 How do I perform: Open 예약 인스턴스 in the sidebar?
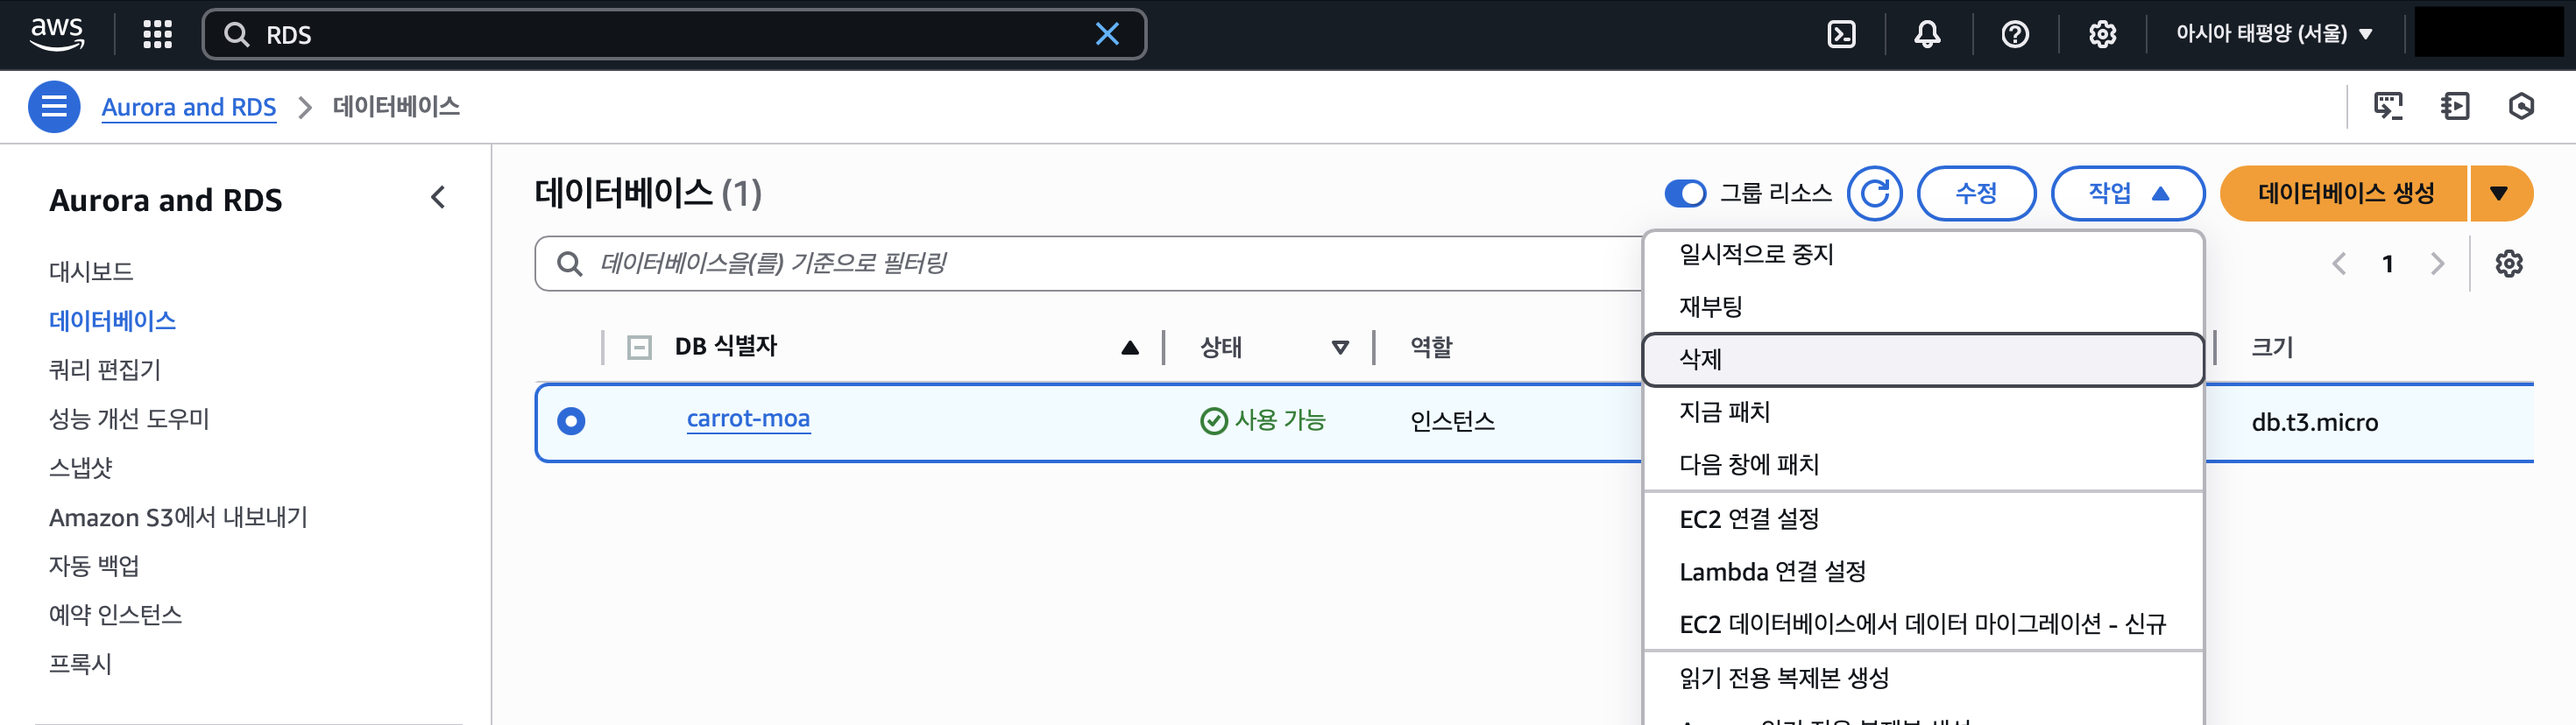coord(116,614)
